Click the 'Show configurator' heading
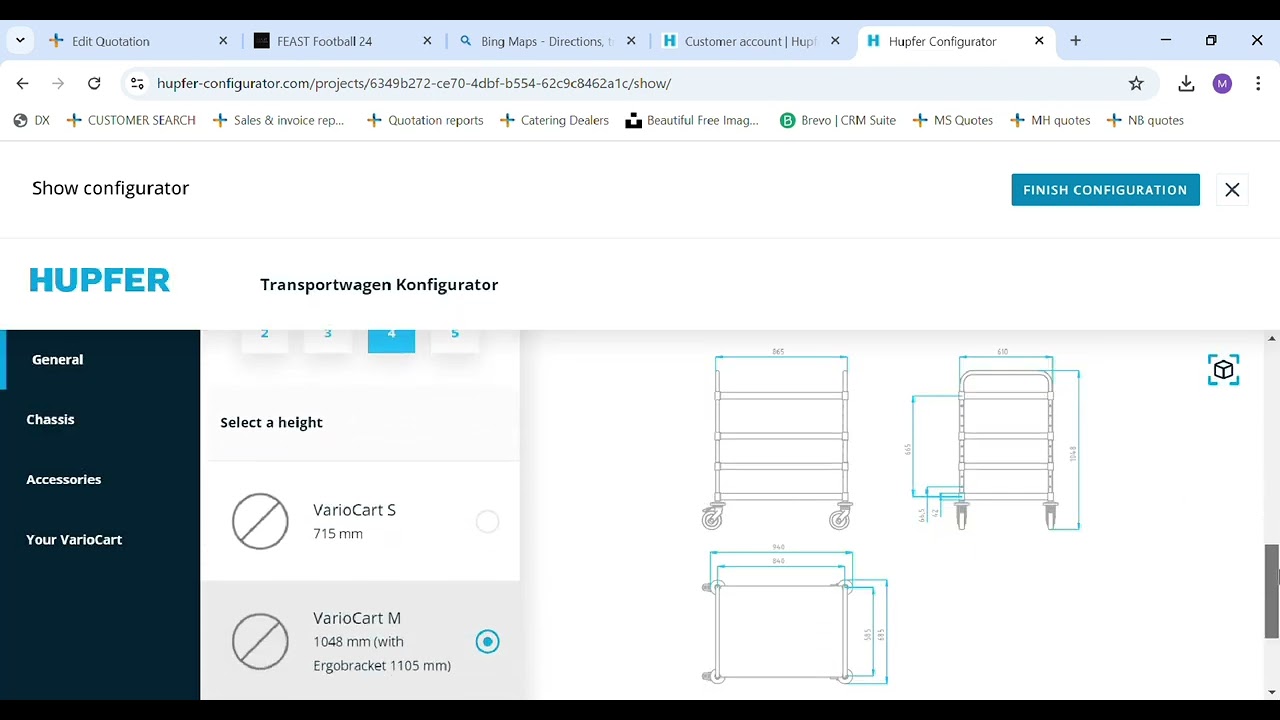Viewport: 1280px width, 720px height. coord(110,188)
